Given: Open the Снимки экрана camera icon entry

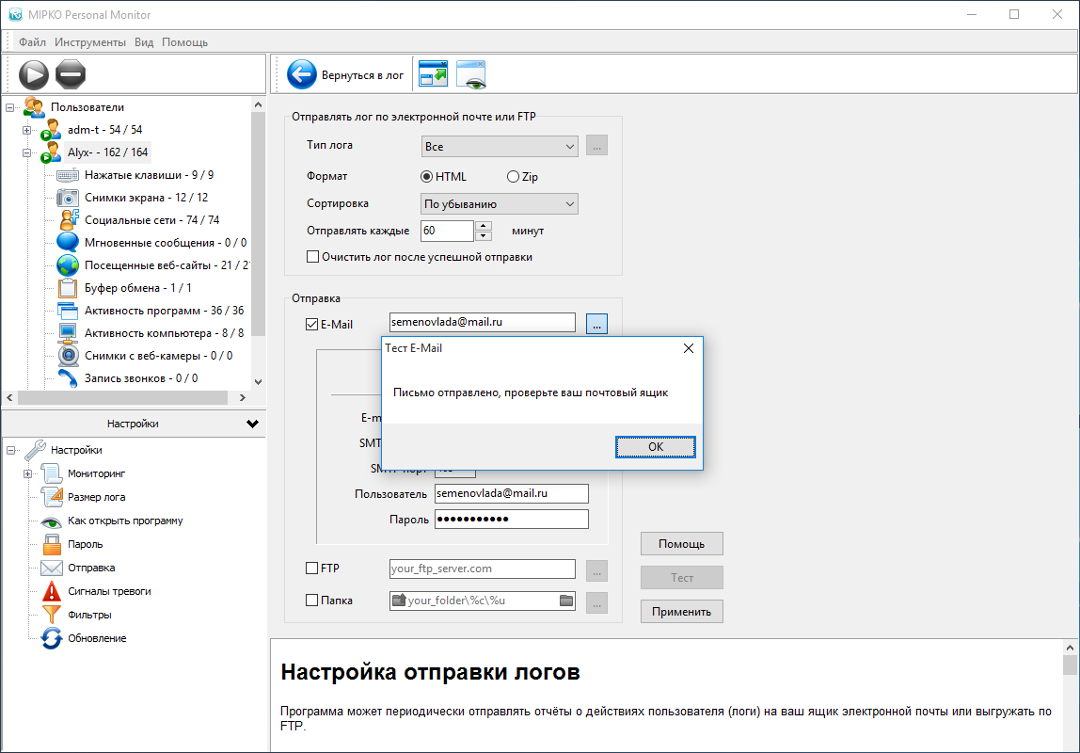Looking at the screenshot, I should click(67, 197).
